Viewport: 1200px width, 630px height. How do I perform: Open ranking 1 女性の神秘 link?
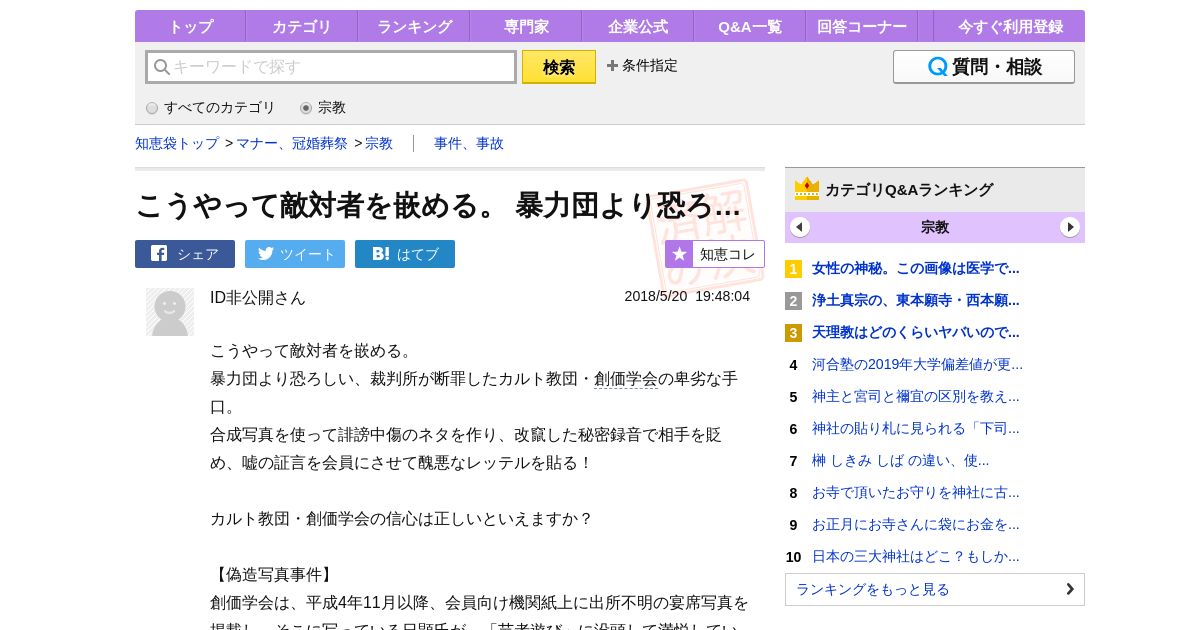click(x=916, y=268)
